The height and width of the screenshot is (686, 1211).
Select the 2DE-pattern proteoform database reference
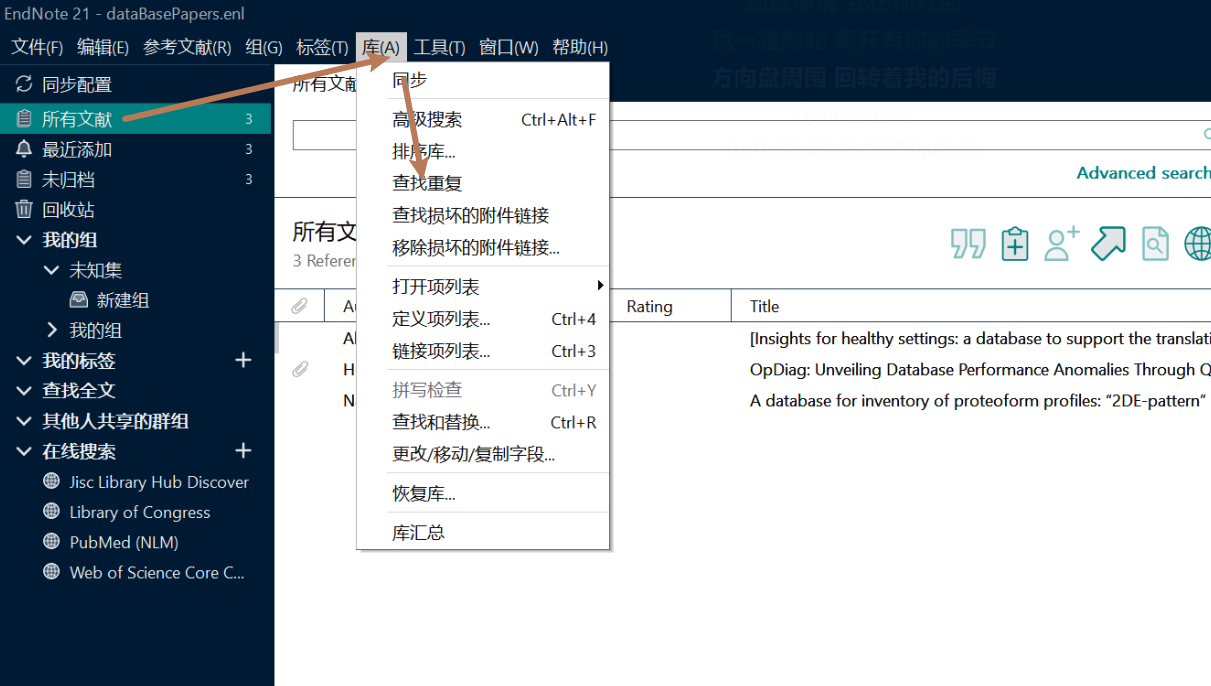978,401
